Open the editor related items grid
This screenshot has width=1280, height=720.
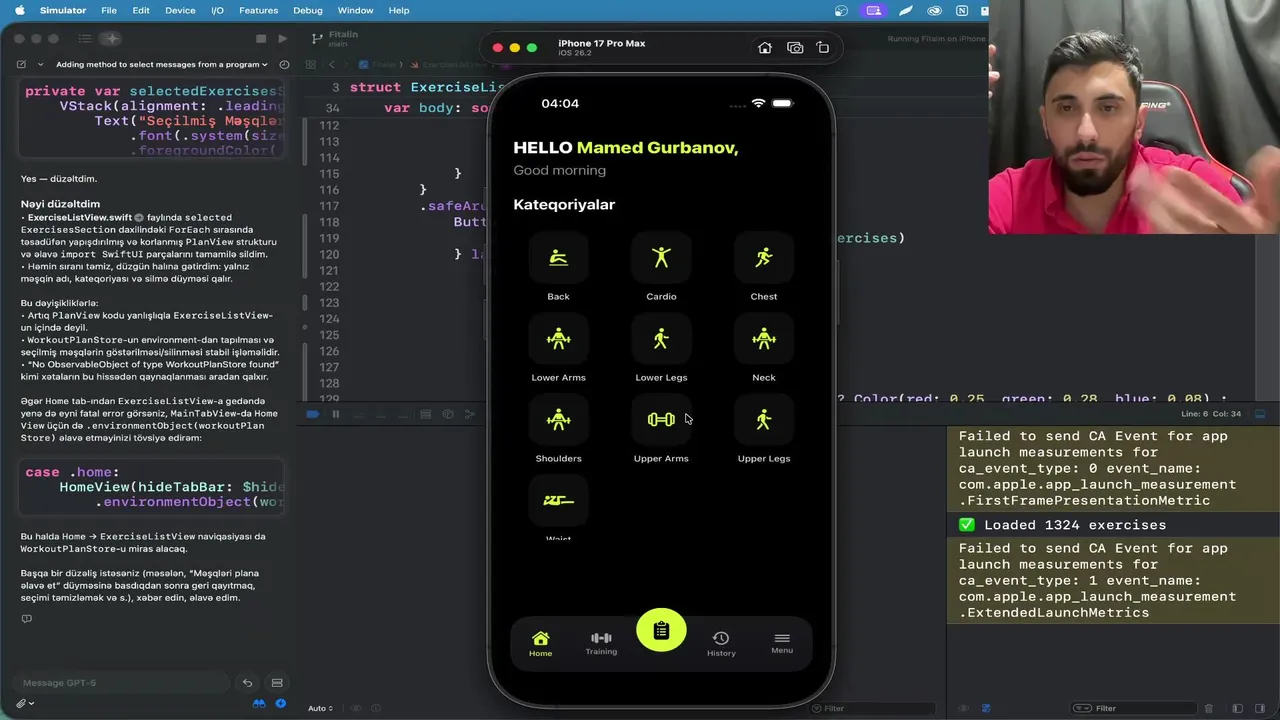tap(311, 64)
